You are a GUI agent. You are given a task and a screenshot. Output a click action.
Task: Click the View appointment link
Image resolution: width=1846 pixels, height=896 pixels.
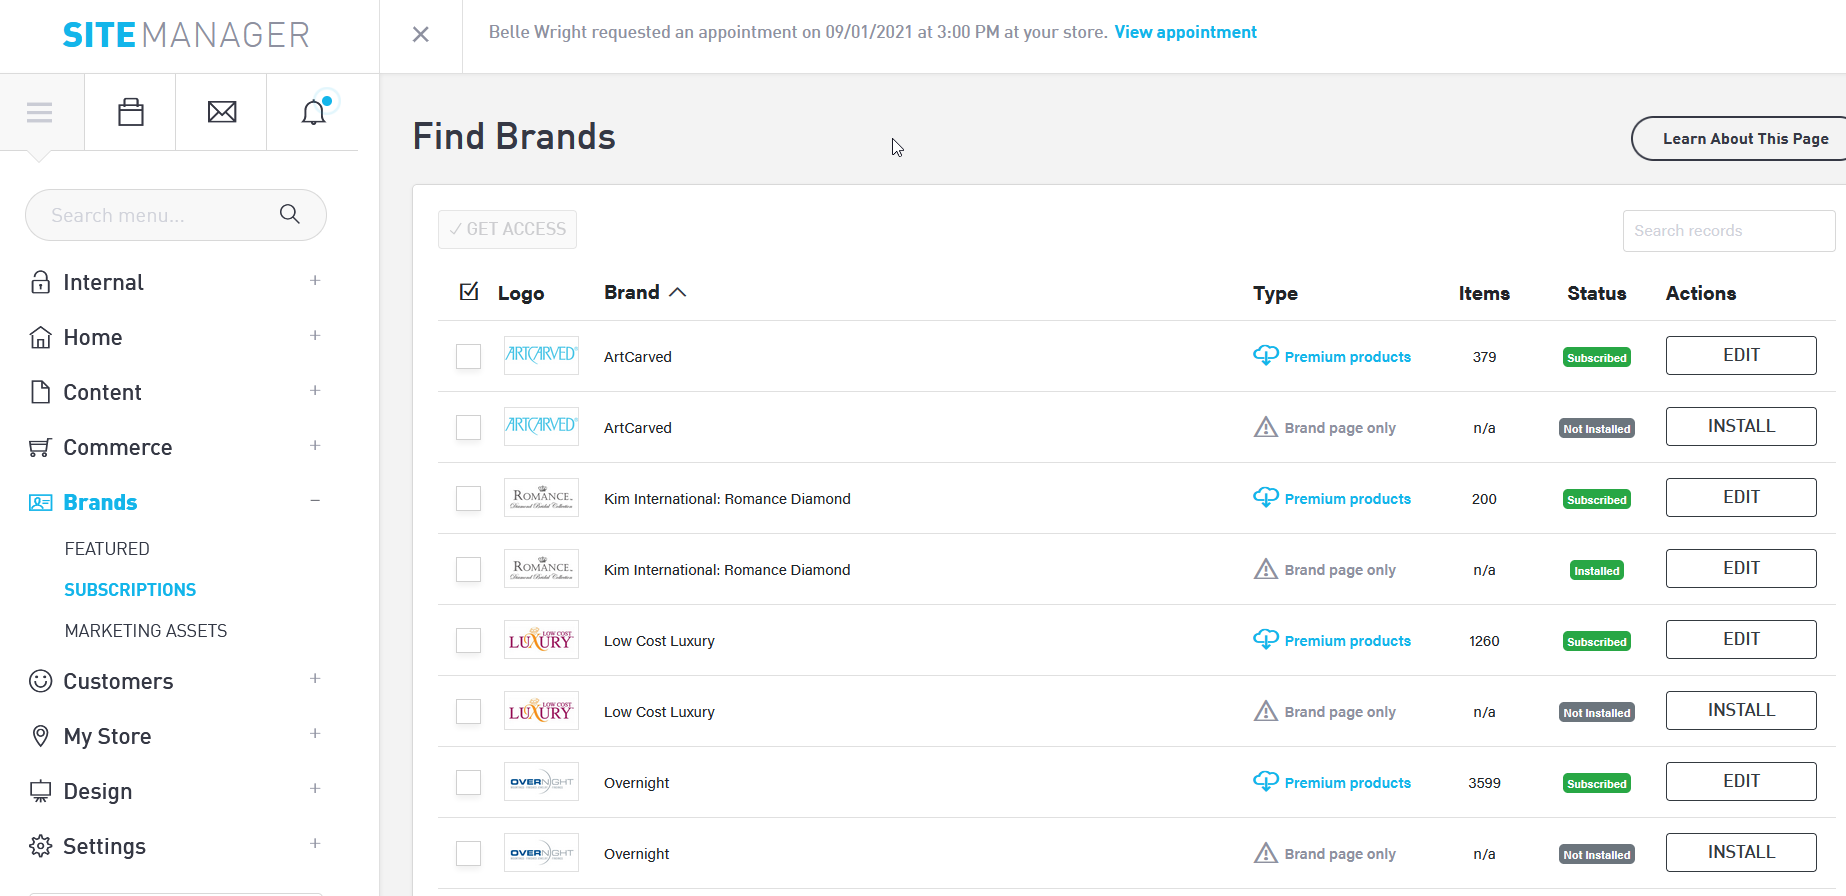(x=1185, y=32)
